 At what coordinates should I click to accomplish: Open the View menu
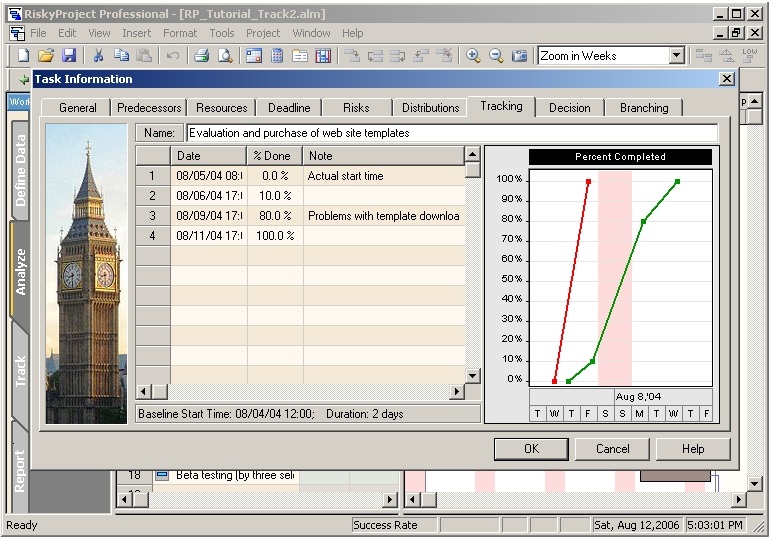(99, 33)
